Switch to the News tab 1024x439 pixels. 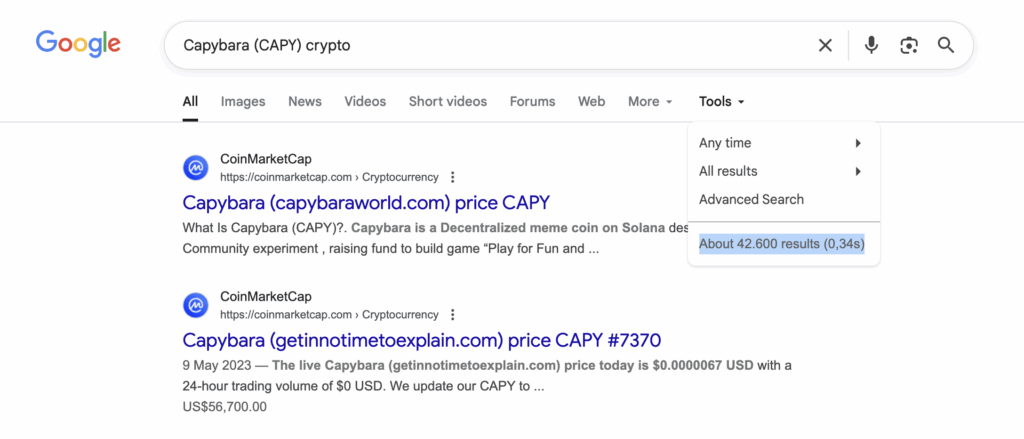(305, 101)
